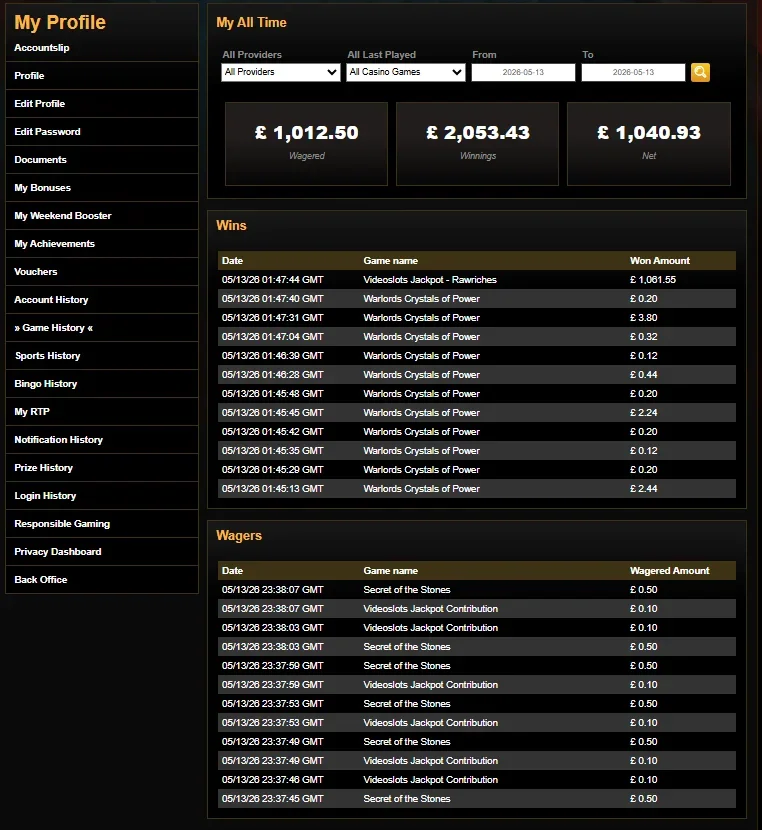The height and width of the screenshot is (830, 762).
Task: Open Bingo History
Action: [x=102, y=384]
